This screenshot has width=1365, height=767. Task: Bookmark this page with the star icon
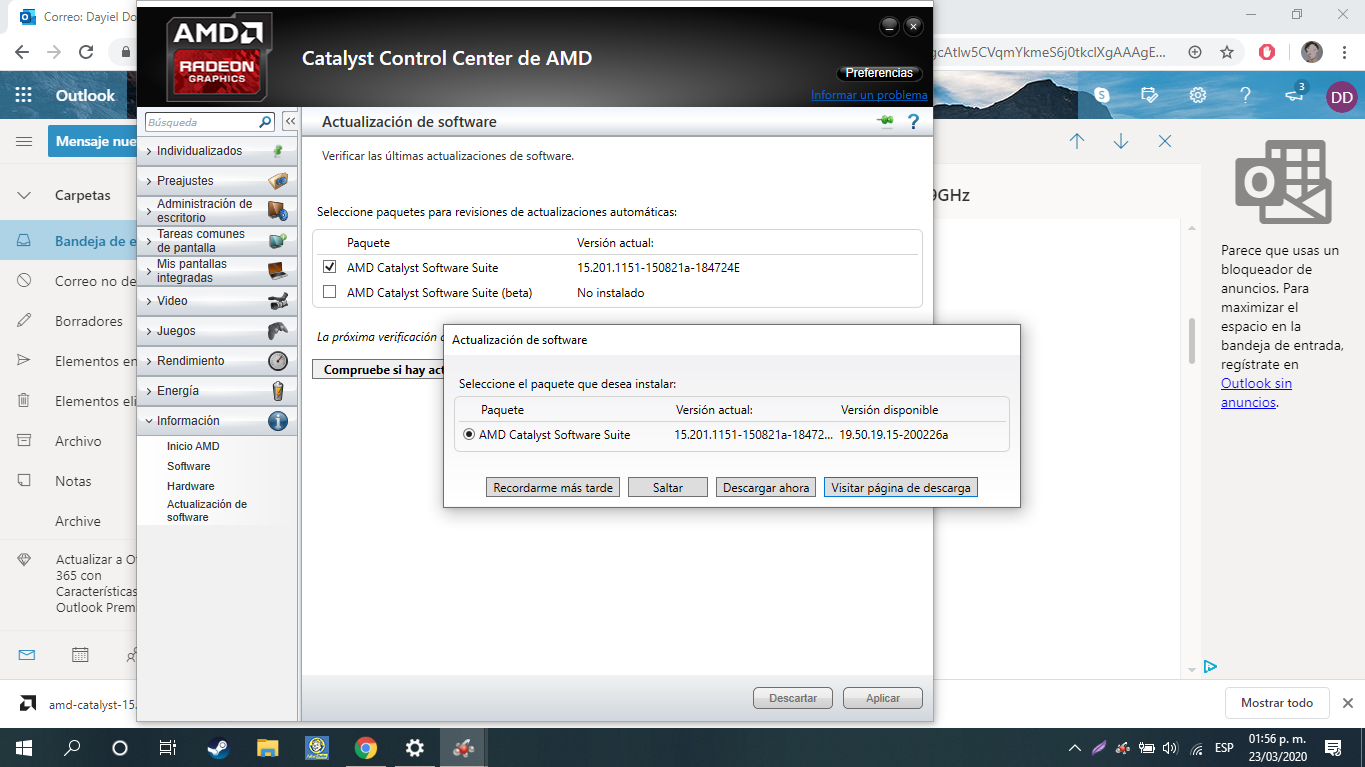pyautogui.click(x=1227, y=52)
